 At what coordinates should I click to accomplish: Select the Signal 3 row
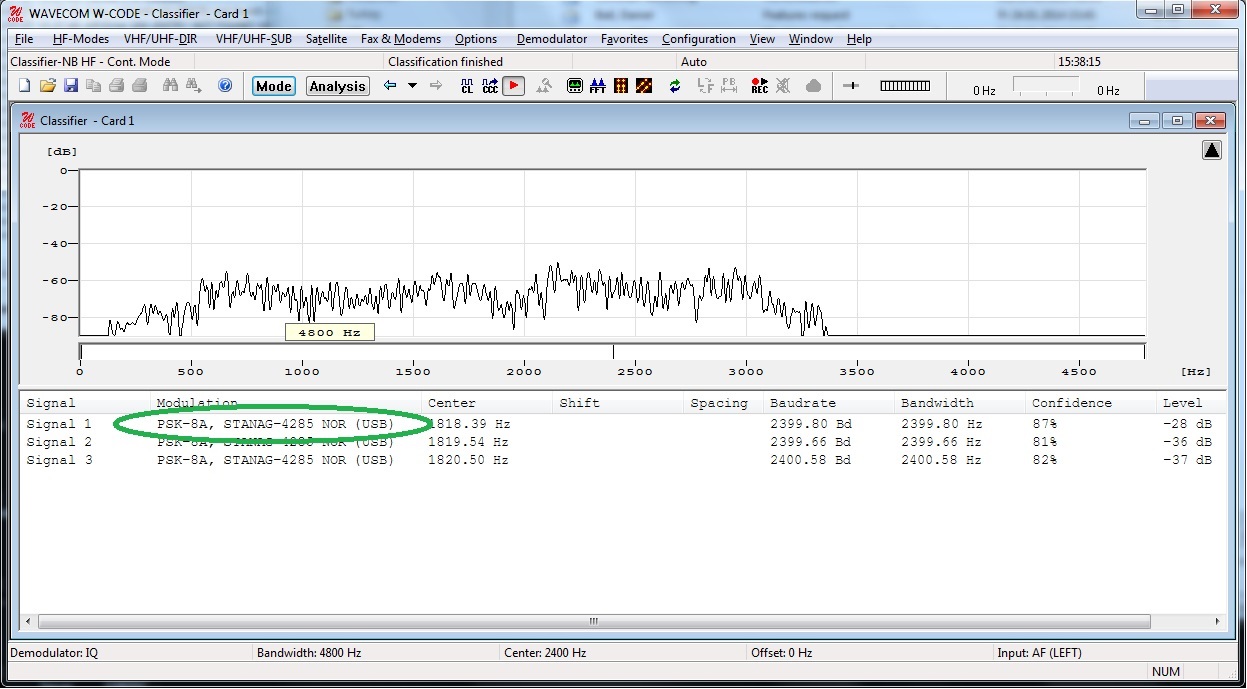622,460
